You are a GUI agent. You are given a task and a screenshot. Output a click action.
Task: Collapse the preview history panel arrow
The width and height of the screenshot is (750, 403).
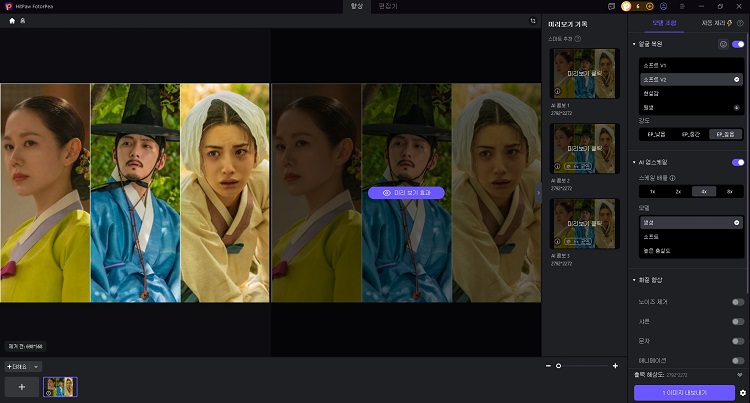pos(538,193)
